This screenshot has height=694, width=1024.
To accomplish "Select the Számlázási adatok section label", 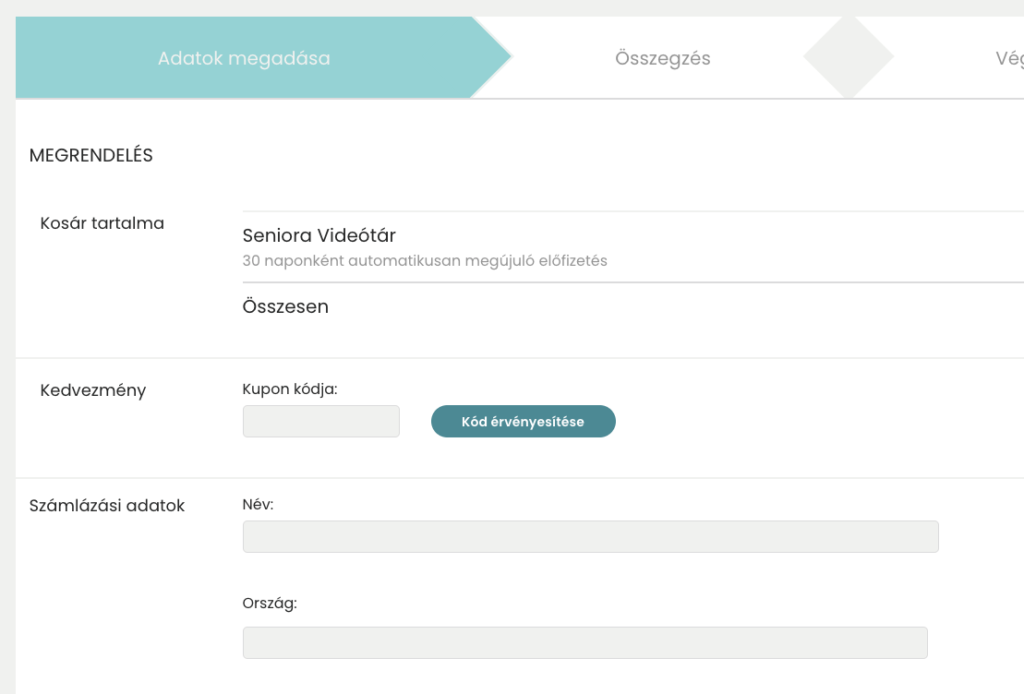I will click(x=108, y=506).
